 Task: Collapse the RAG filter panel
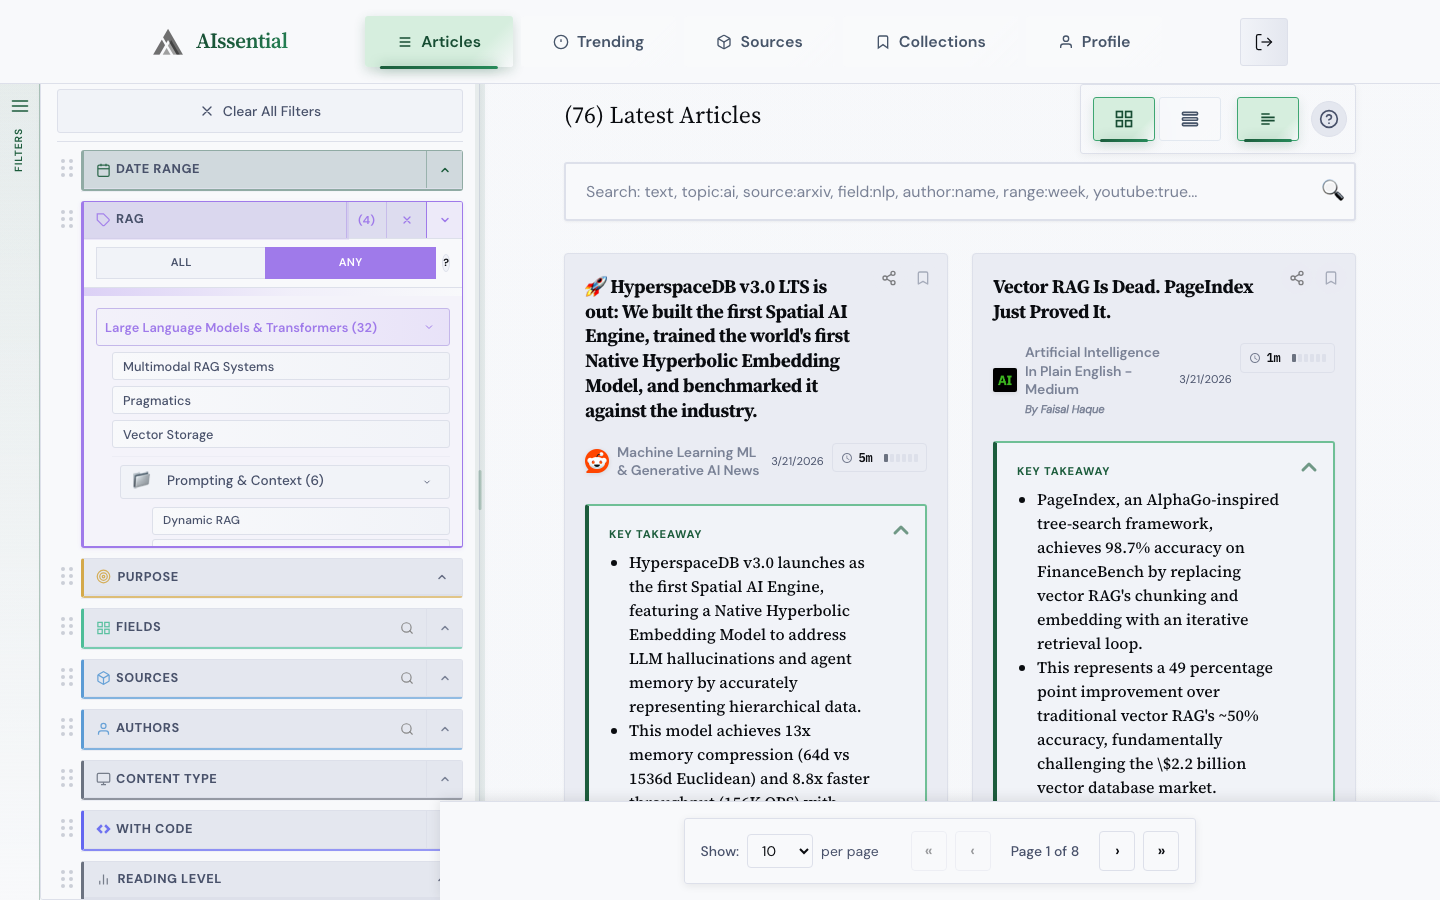point(445,220)
